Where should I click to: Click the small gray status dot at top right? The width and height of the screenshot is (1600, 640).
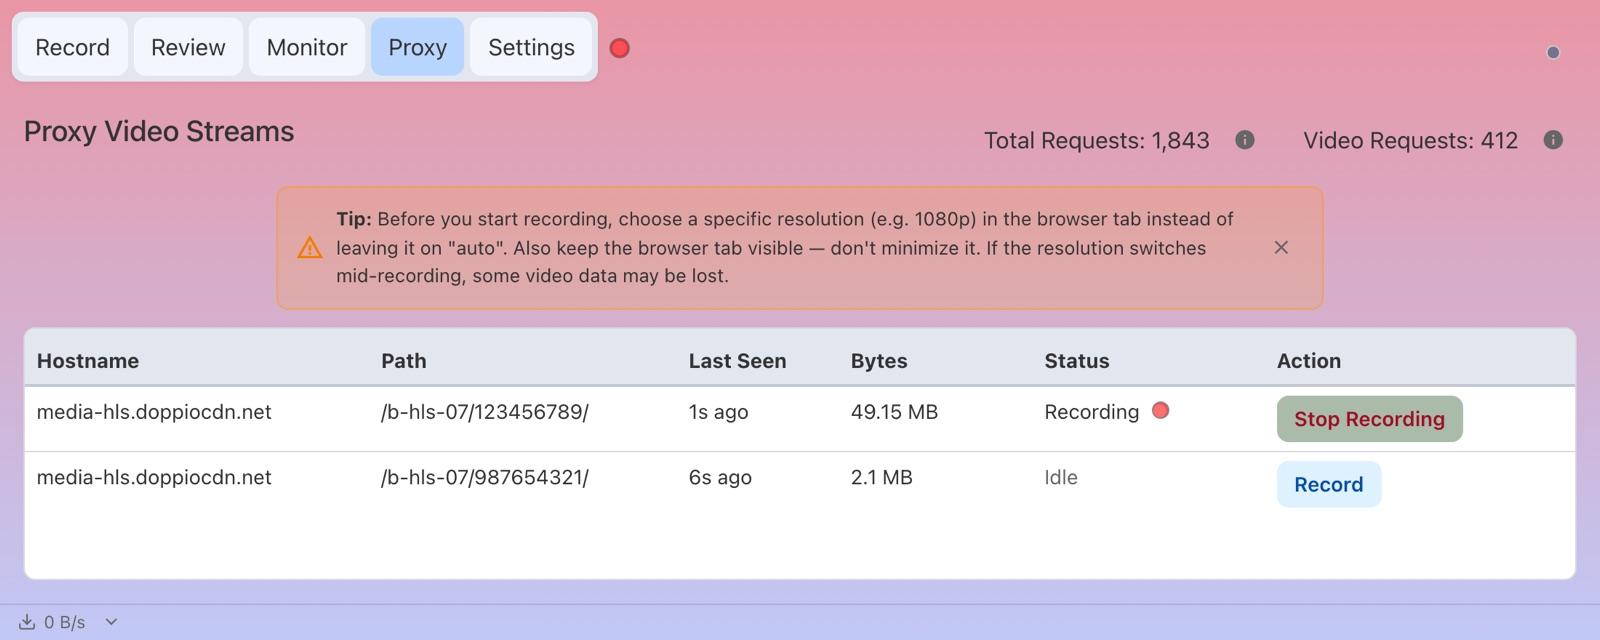click(1553, 52)
